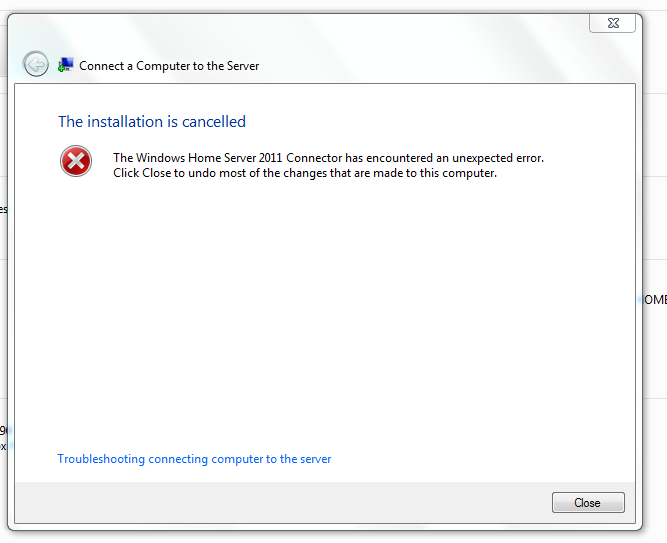Click the cut-off "x" text at the left edge
This screenshot has width=667, height=543.
tap(3, 446)
